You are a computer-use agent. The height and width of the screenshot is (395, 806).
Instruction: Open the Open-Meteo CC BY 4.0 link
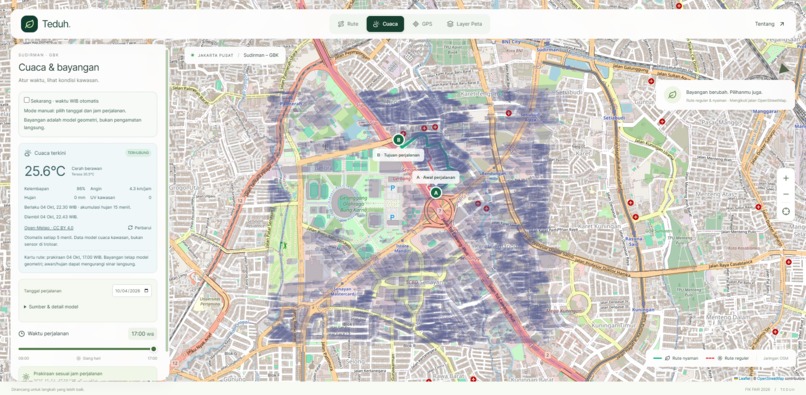49,227
